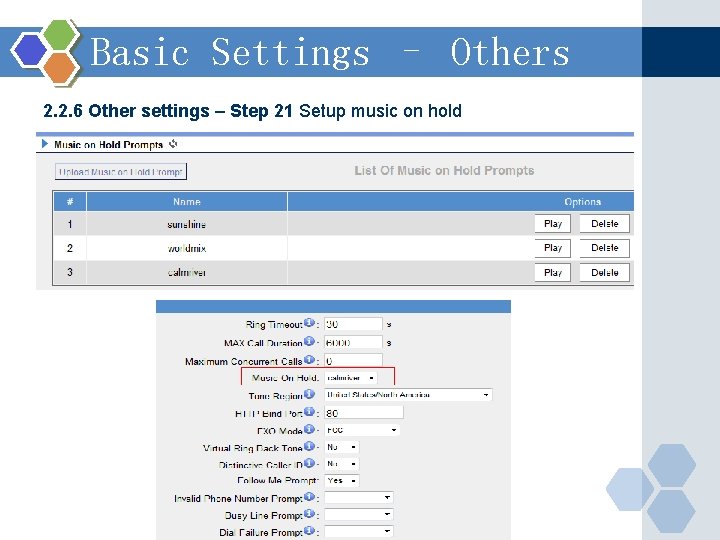Collapse the Music on Hold Prompts triangle
Screen dimensions: 720x540
tap(45, 144)
